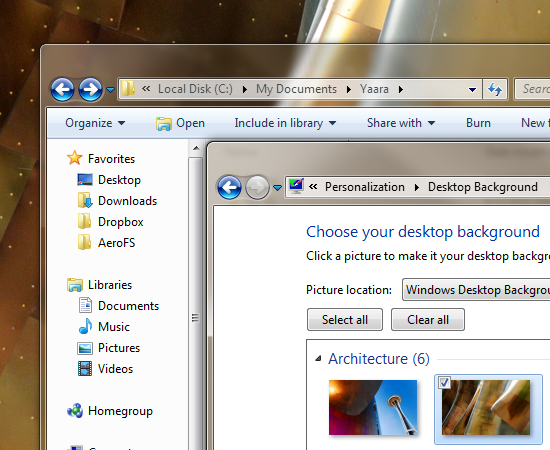550x450 pixels.
Task: Open Homegroup in navigation pane
Action: pyautogui.click(x=120, y=411)
